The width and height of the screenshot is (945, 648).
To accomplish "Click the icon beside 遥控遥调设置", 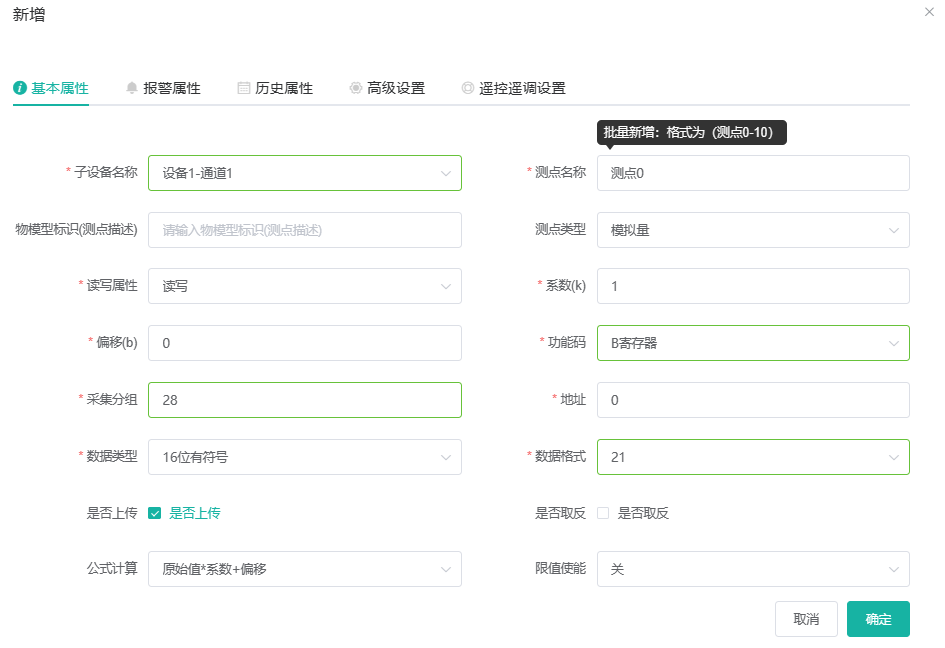I will [467, 88].
